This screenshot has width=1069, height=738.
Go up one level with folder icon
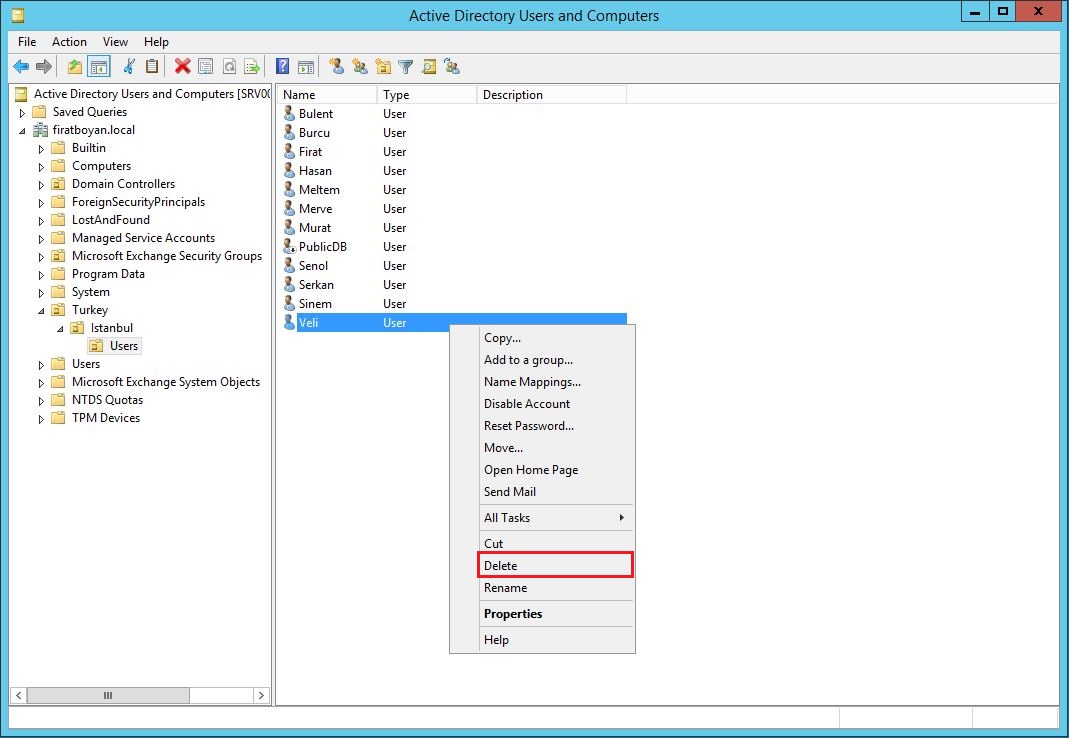[x=74, y=67]
